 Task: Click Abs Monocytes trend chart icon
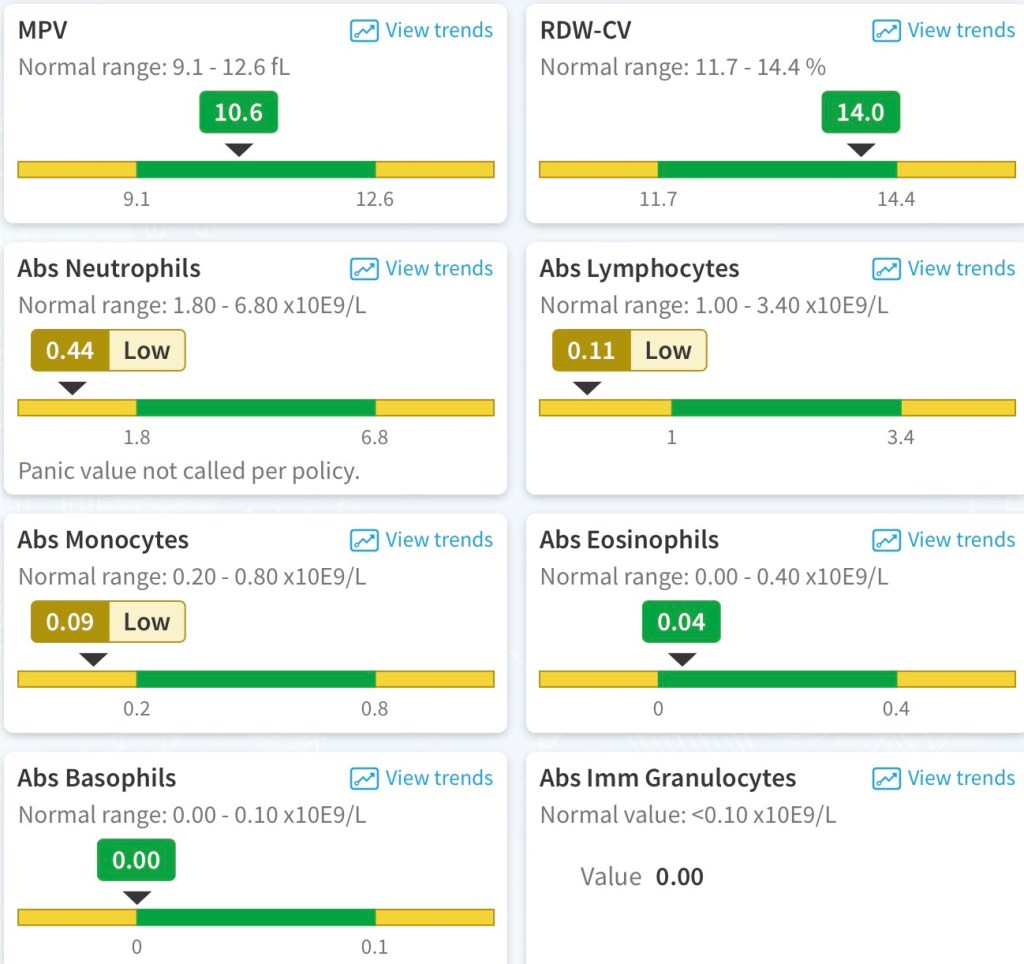pos(364,540)
